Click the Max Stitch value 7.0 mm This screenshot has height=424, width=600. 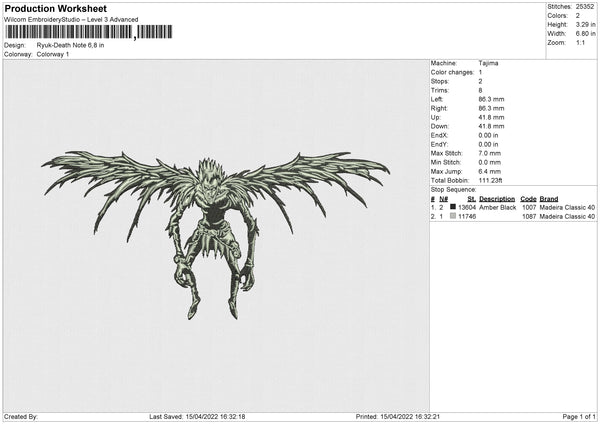[490, 153]
